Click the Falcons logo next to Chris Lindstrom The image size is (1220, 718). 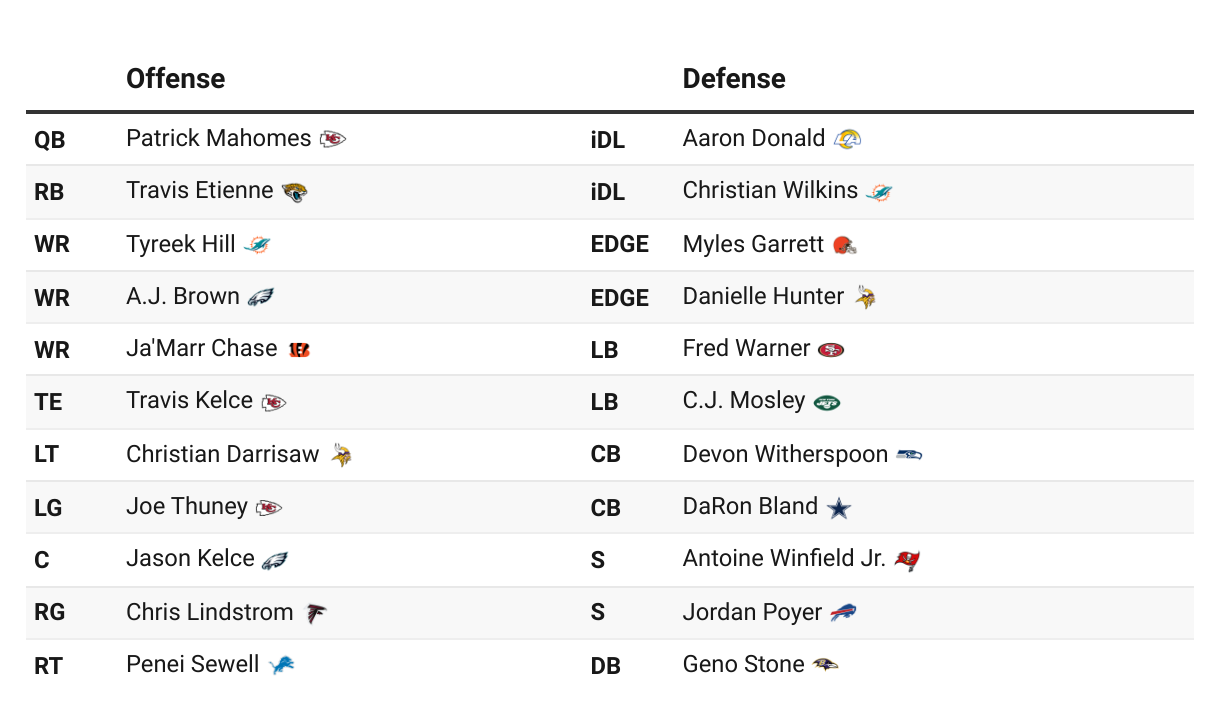coord(315,613)
